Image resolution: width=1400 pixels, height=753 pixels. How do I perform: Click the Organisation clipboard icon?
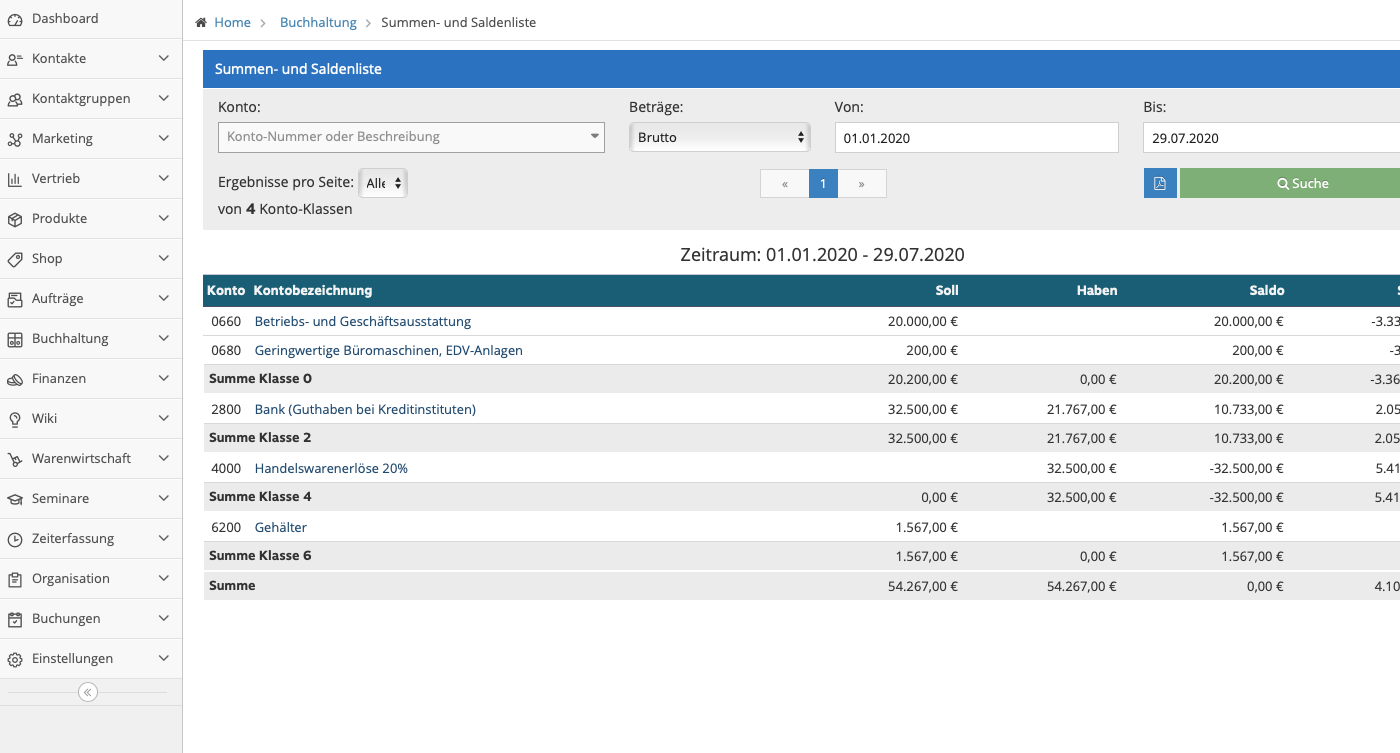[14, 579]
